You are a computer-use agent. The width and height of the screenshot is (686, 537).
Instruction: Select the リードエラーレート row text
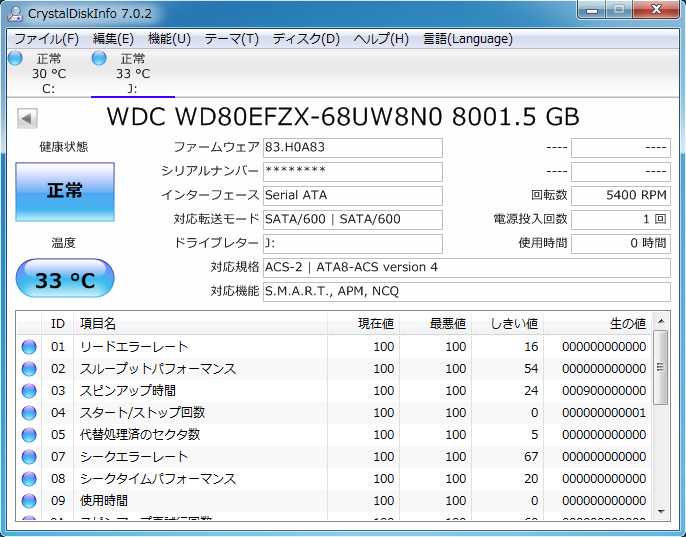click(134, 347)
